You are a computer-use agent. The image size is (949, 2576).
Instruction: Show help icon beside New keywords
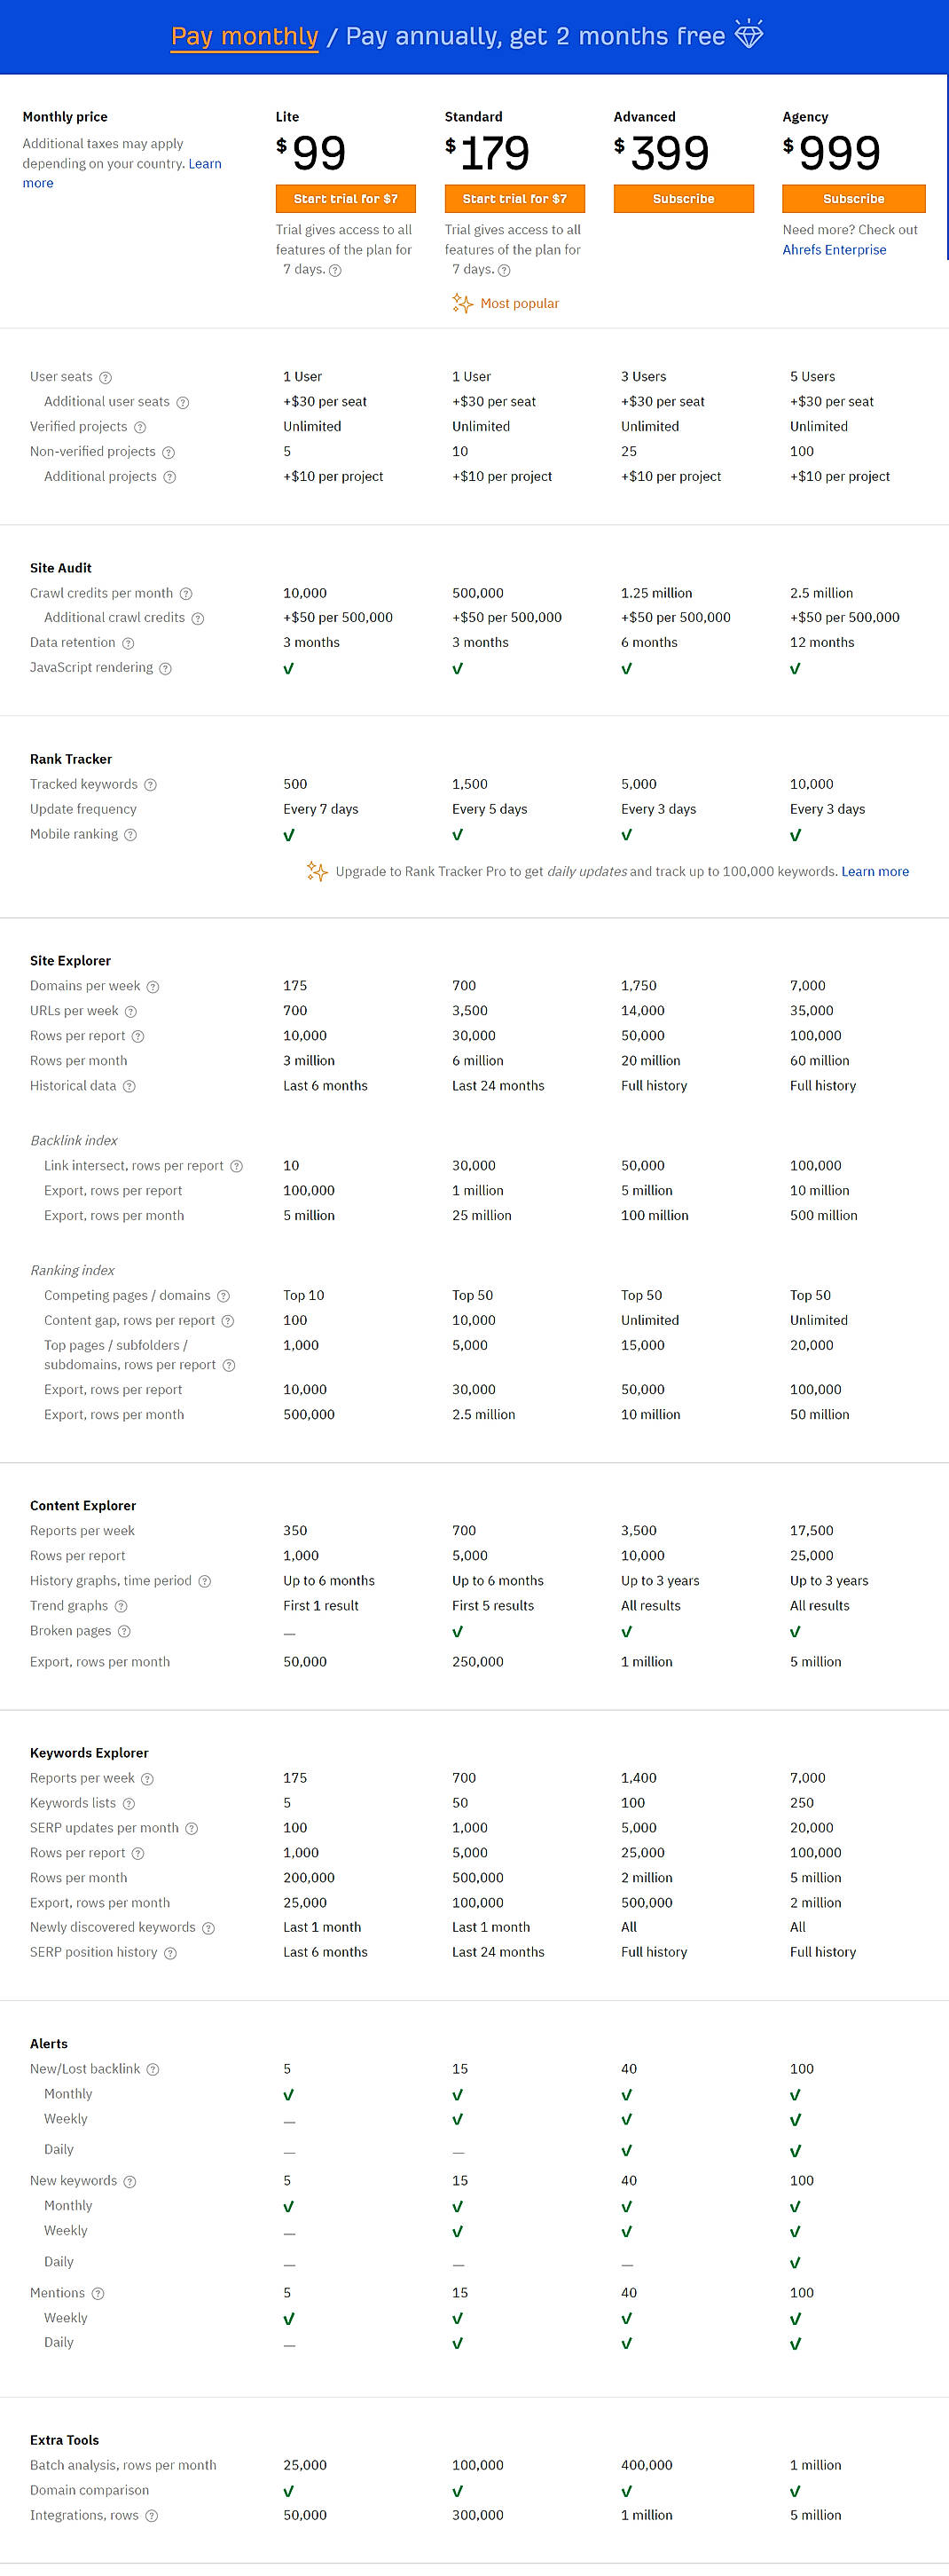pyautogui.click(x=130, y=2182)
